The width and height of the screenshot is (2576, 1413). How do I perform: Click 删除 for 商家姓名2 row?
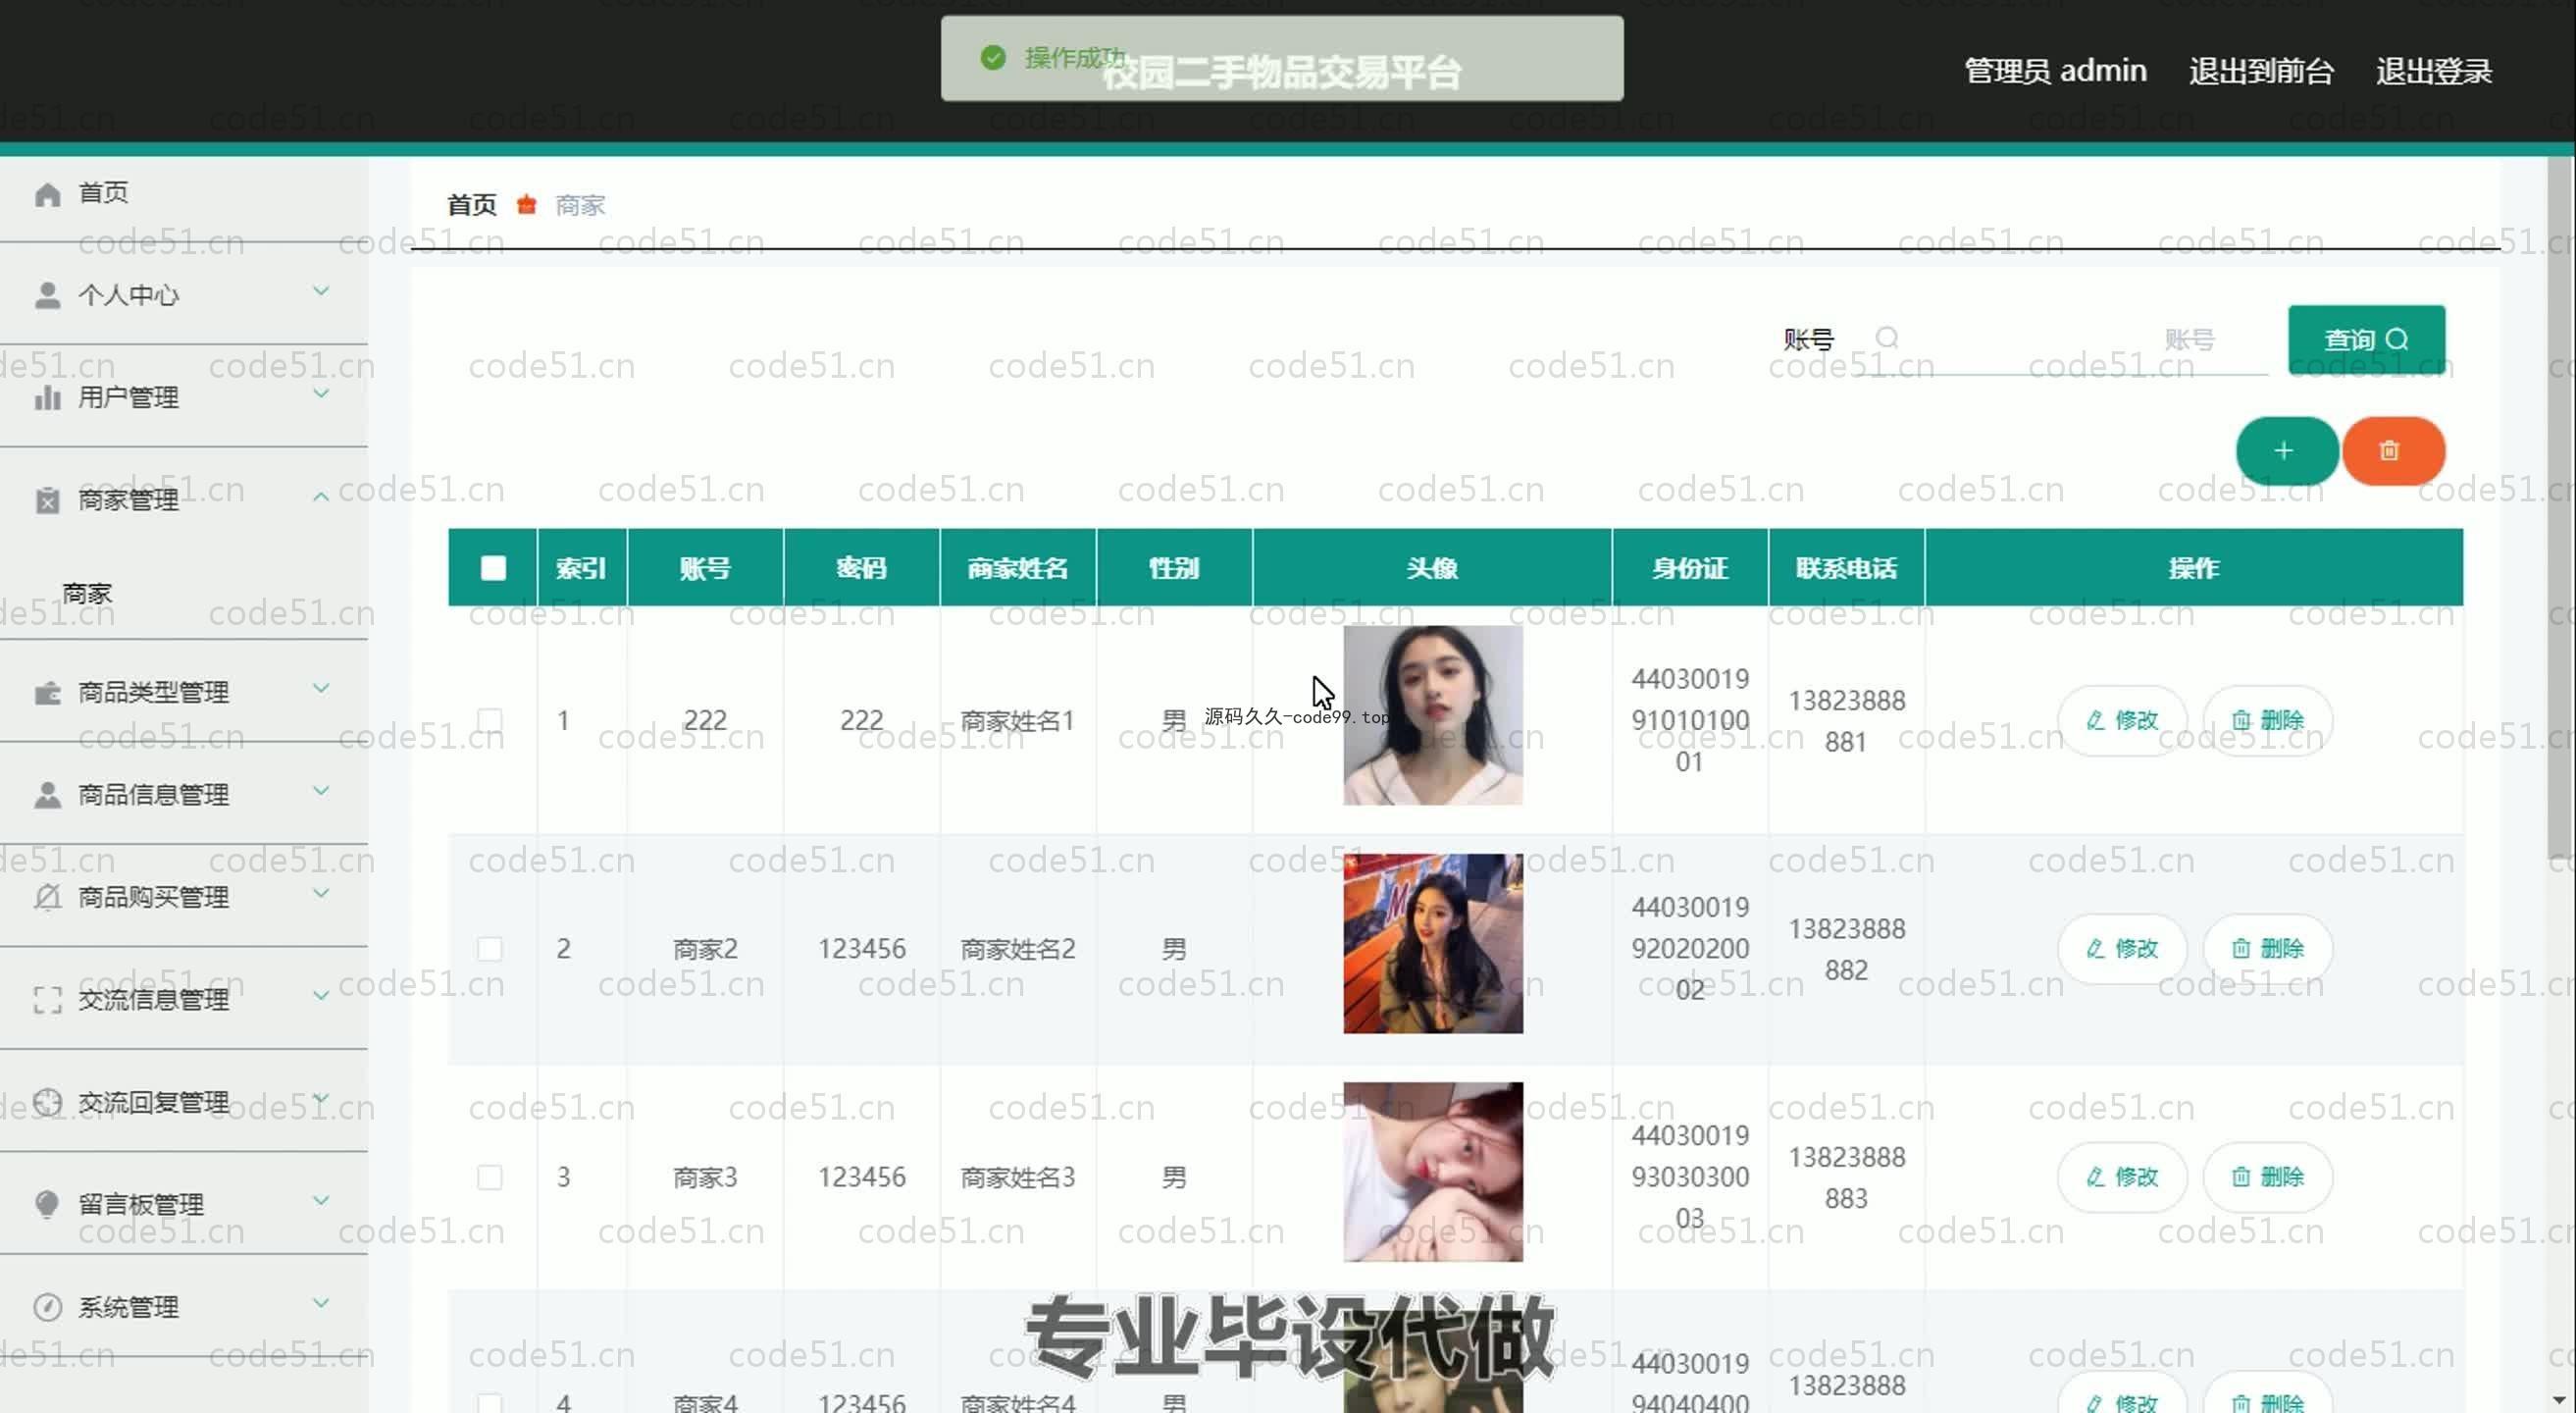pos(2268,948)
